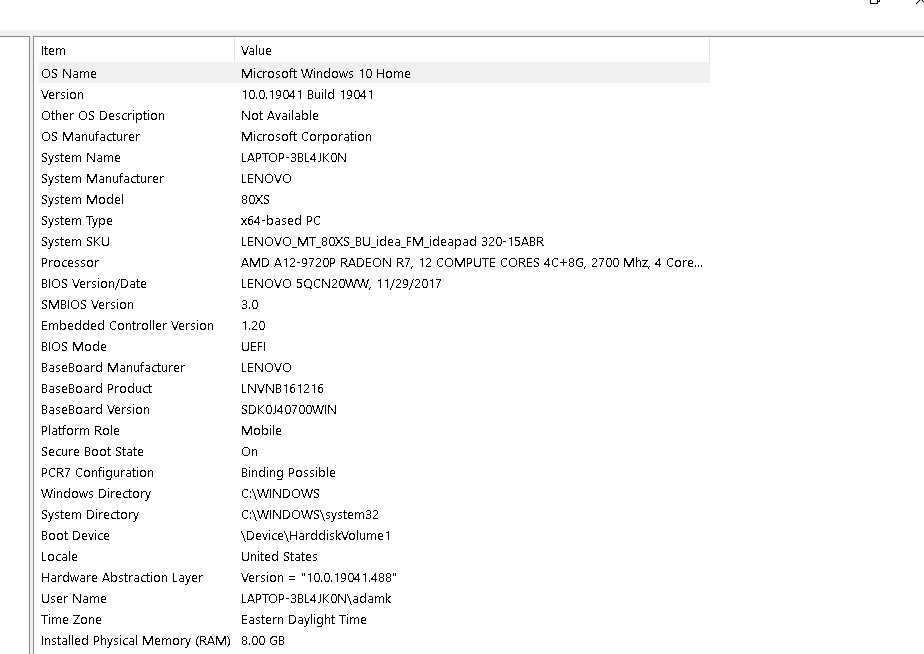The image size is (924, 654).
Task: Select the Secure Boot State row
Action: coord(374,452)
